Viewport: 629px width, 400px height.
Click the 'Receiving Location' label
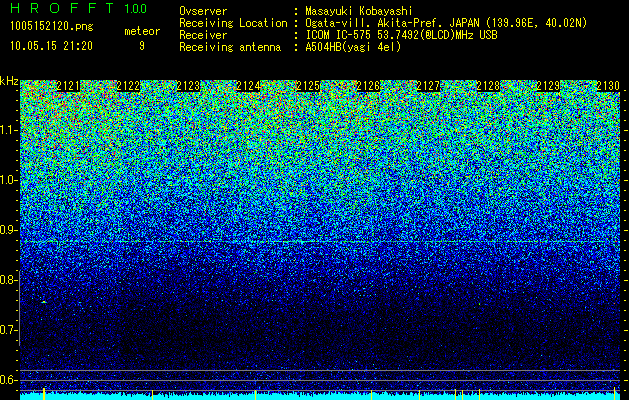pyautogui.click(x=233, y=23)
